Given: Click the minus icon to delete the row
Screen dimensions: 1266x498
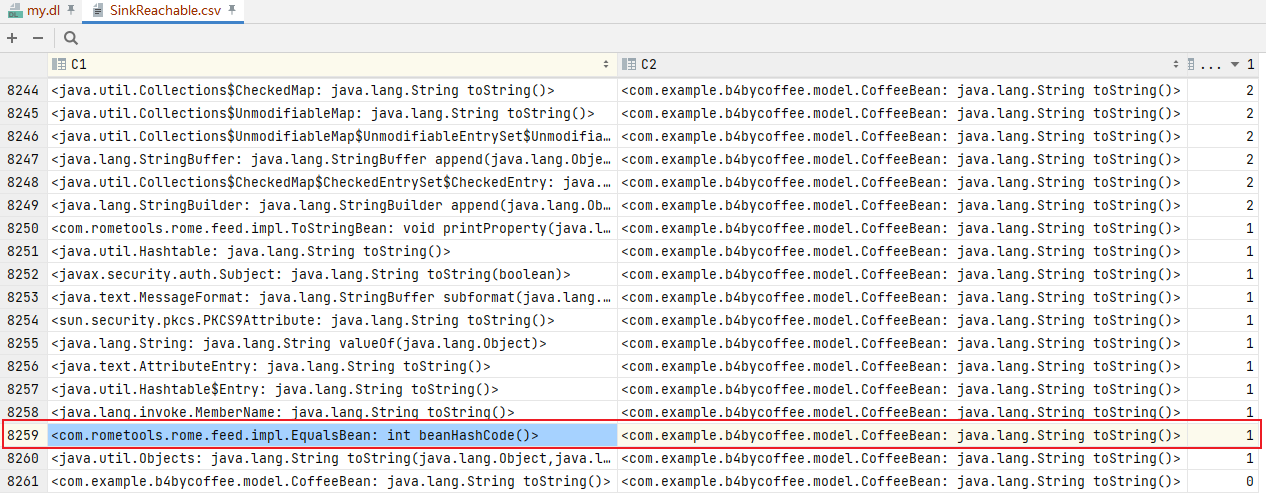Looking at the screenshot, I should click(38, 38).
